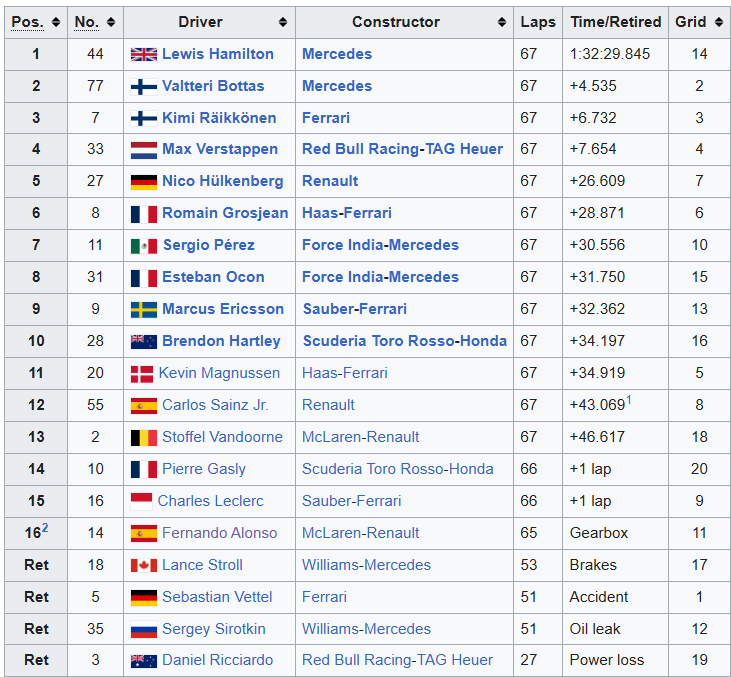Sort table by the Driver column arrows

click(x=283, y=22)
